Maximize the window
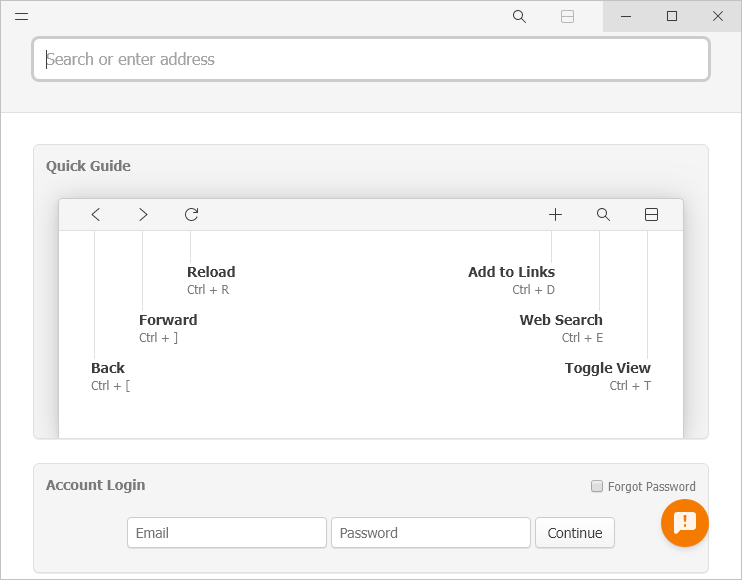 pyautogui.click(x=672, y=16)
